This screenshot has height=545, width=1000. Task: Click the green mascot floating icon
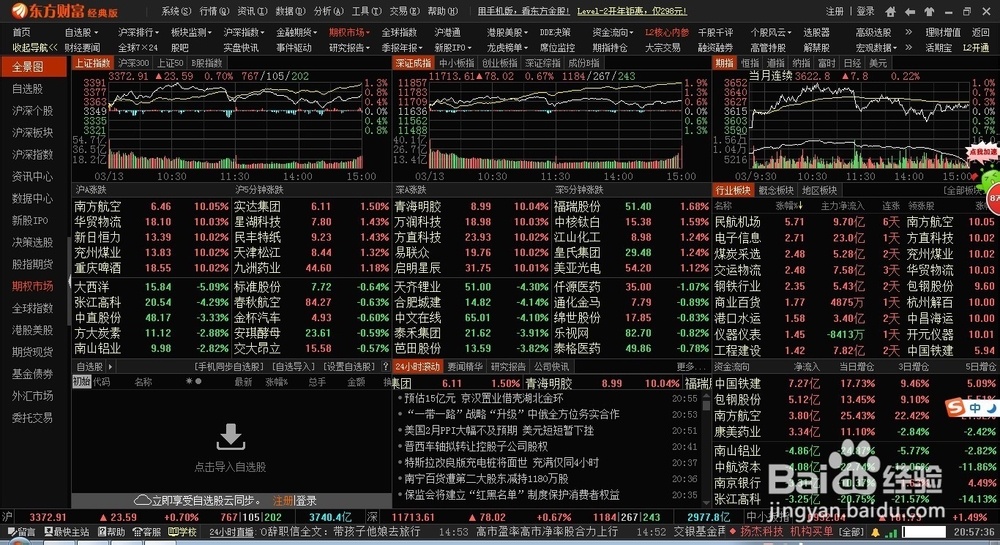click(987, 180)
